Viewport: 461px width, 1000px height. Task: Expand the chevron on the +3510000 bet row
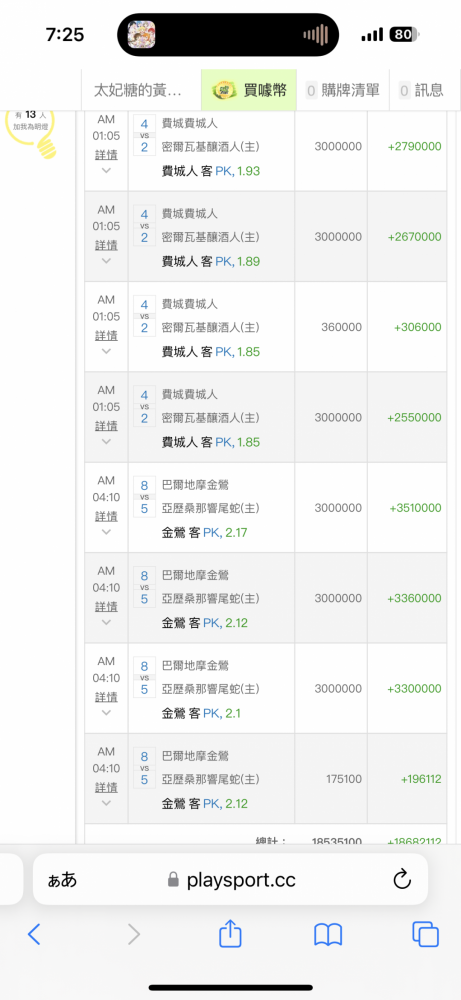[106, 532]
